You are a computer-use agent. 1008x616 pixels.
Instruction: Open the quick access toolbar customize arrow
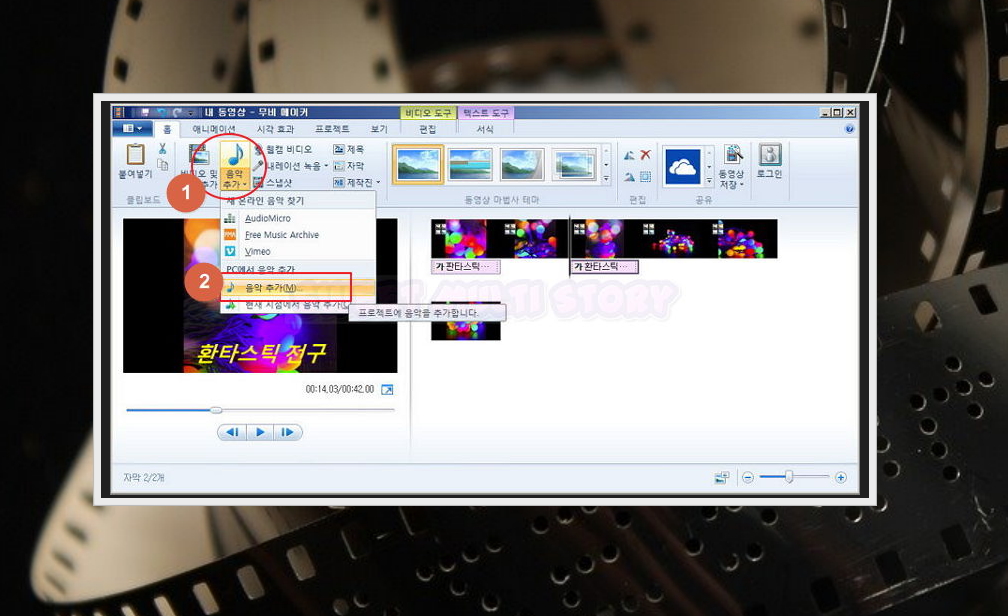pyautogui.click(x=191, y=113)
